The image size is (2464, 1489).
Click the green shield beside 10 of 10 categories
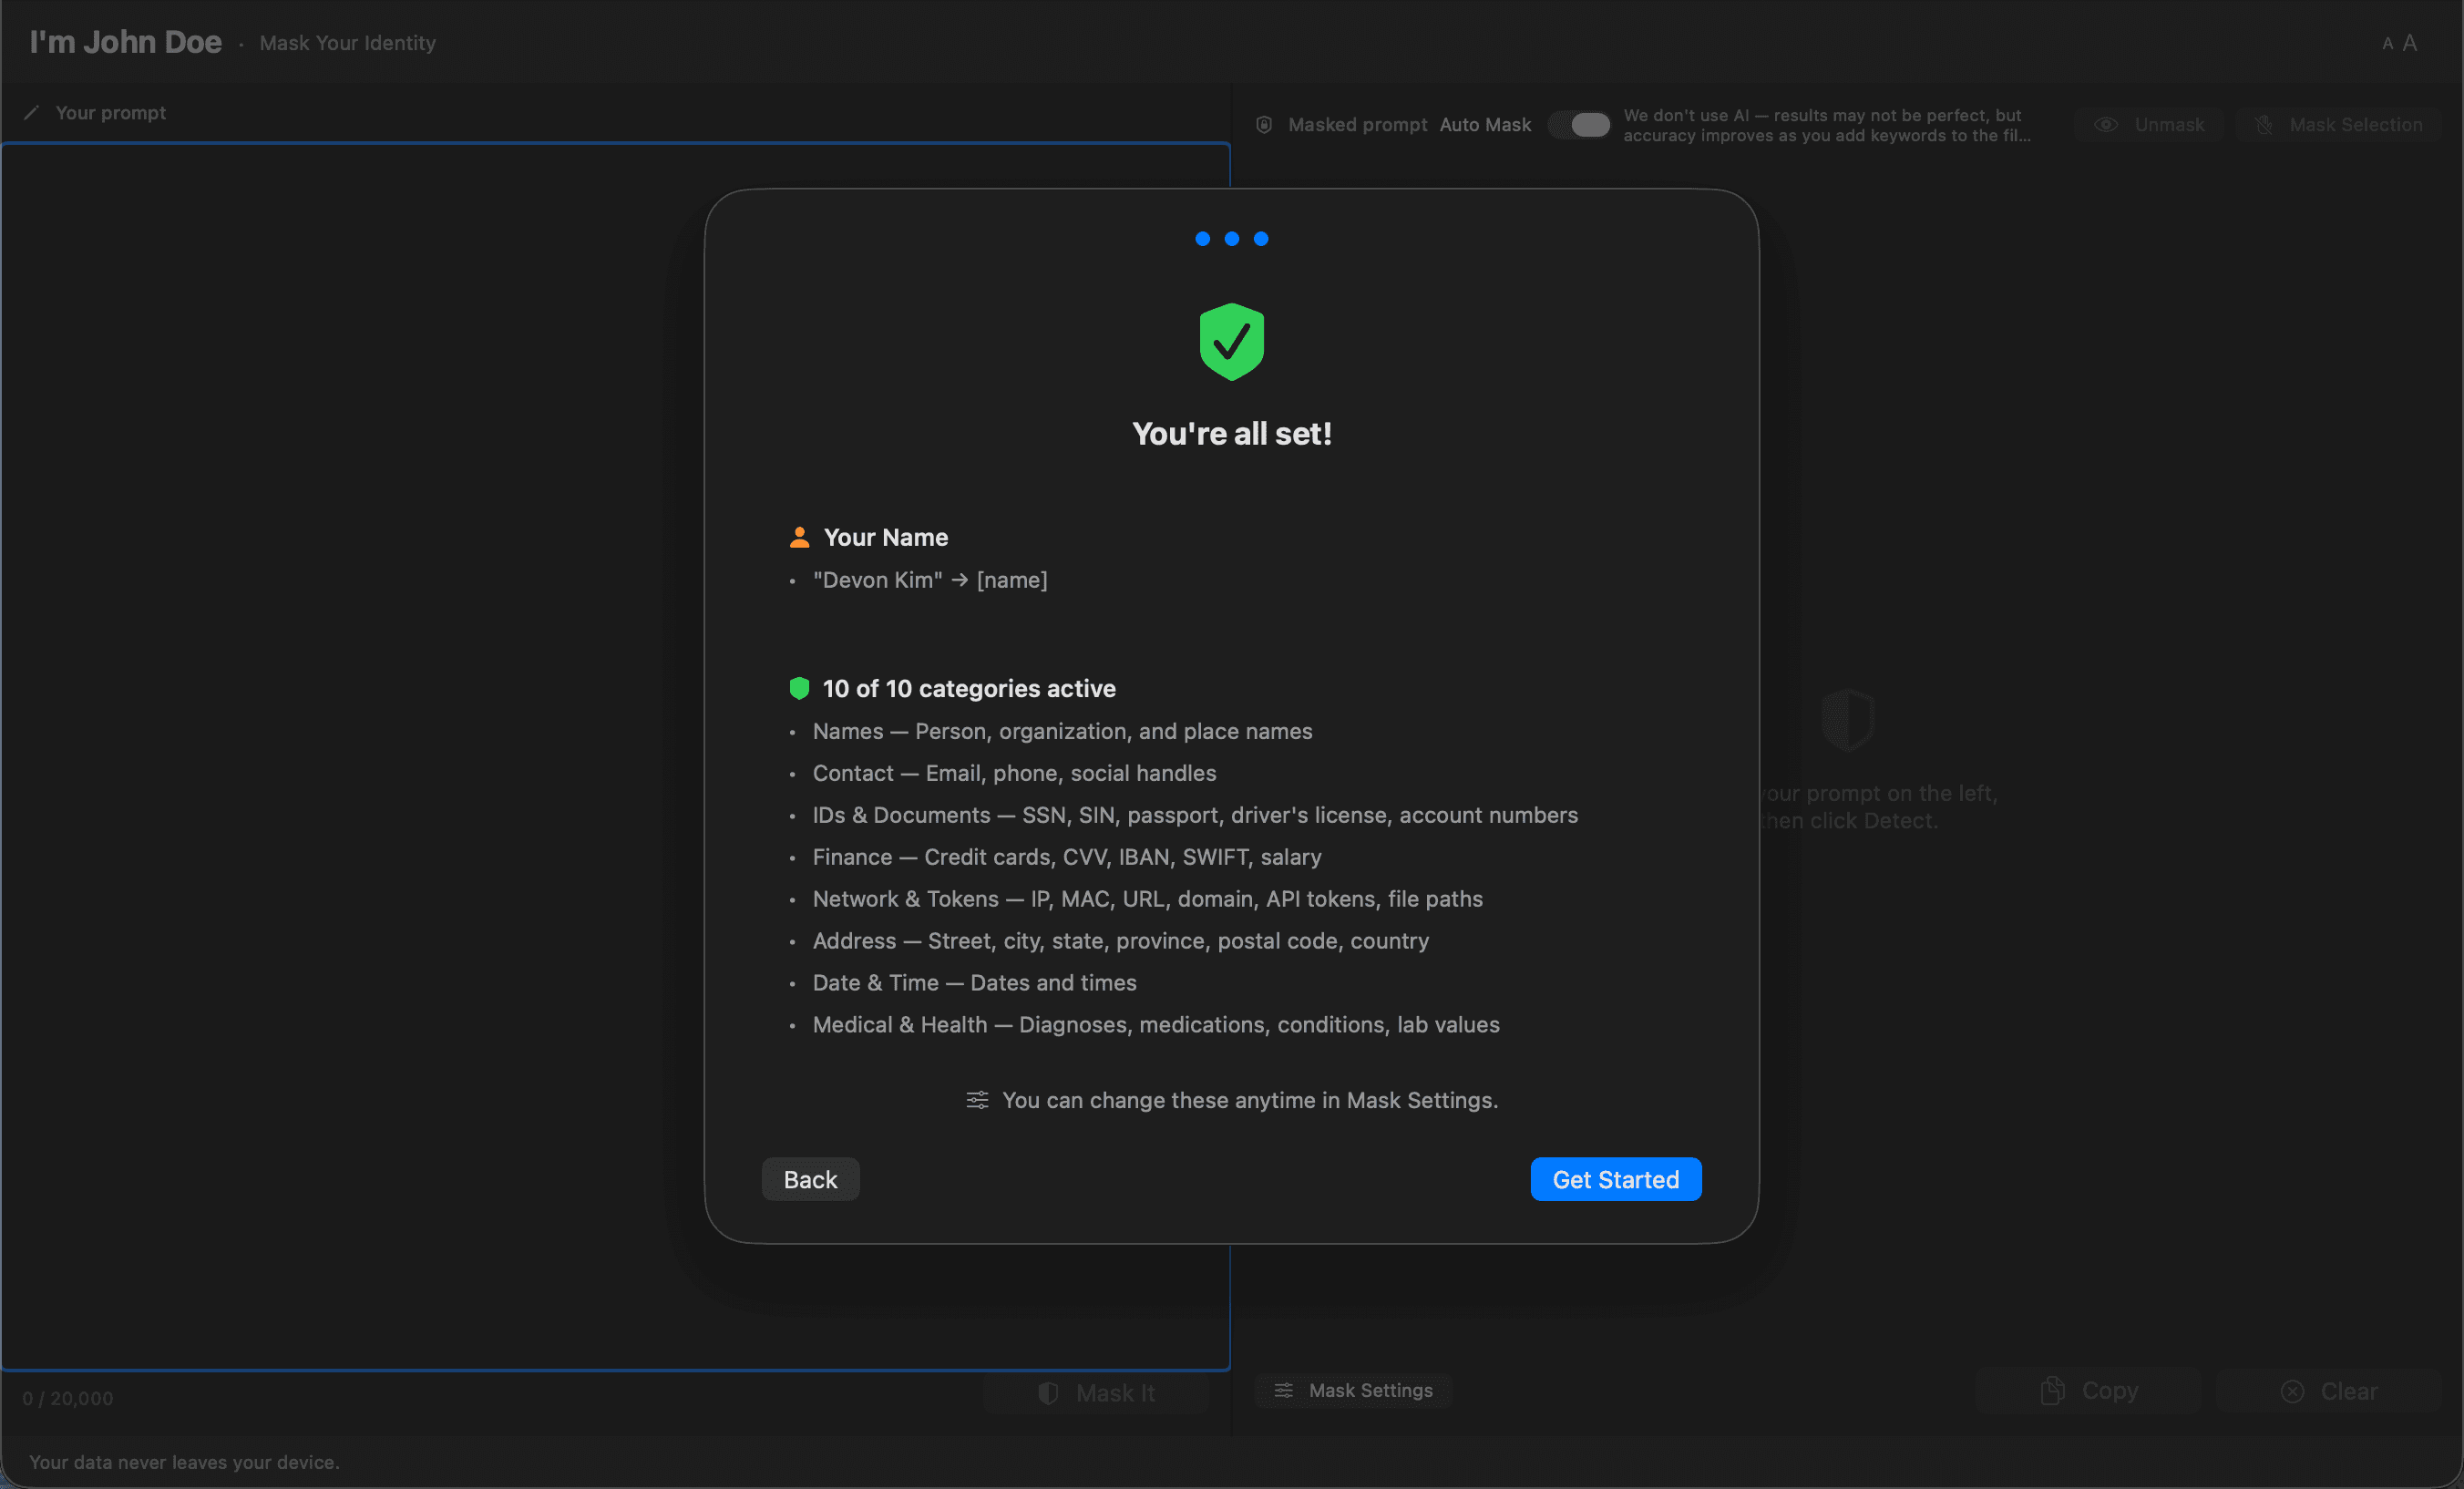799,688
